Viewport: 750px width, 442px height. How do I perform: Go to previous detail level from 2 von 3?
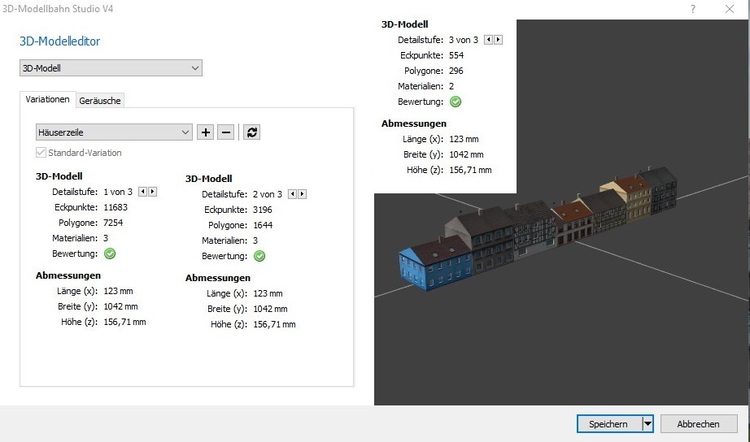coord(292,194)
